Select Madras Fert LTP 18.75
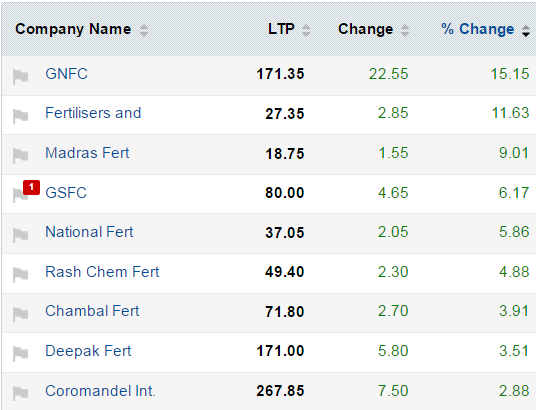Viewport: 536px width, 410px height. (x=285, y=154)
